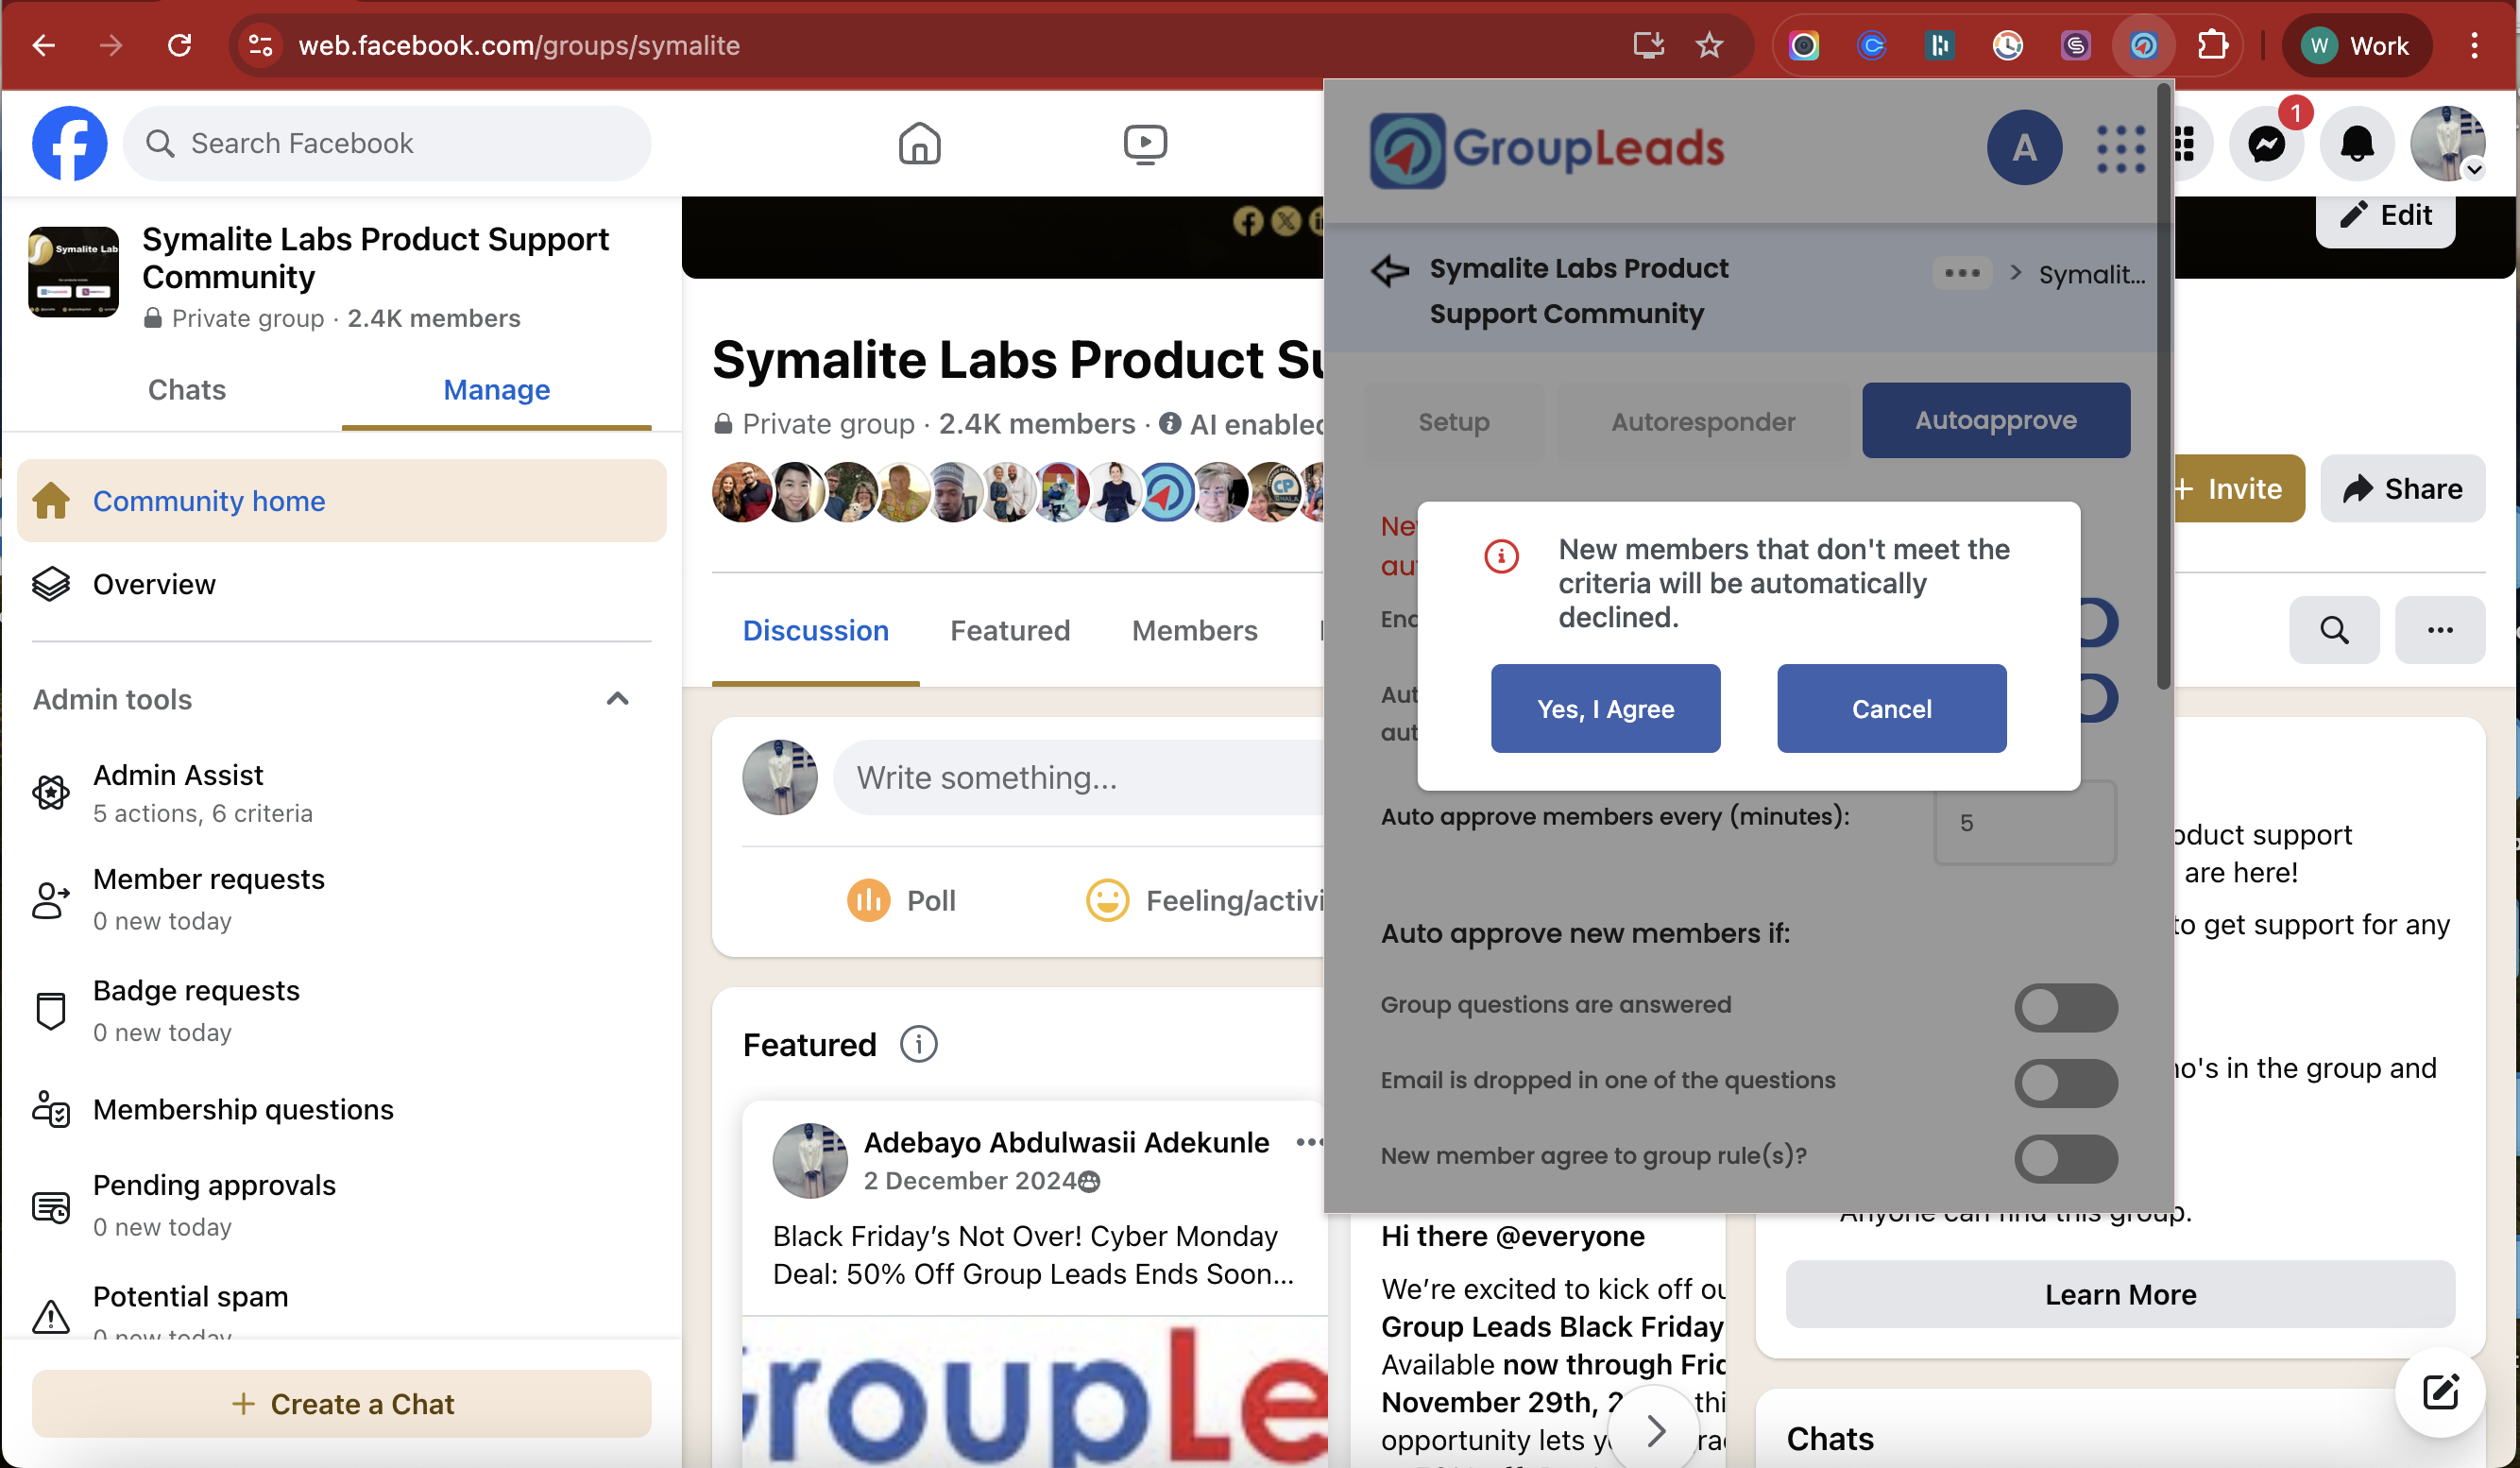Open Community home

[342, 500]
